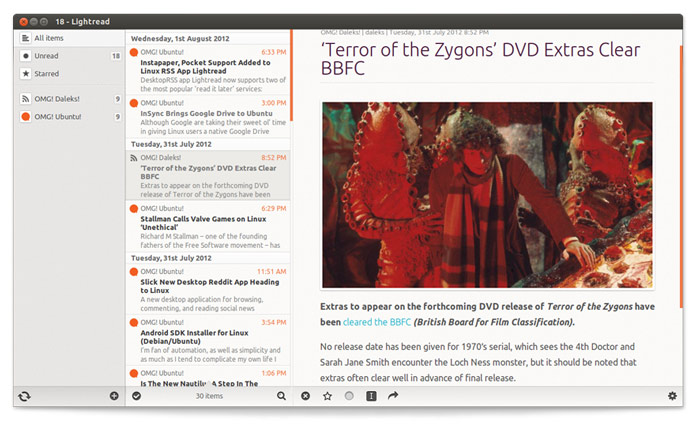Click the share arrow icon
This screenshot has height=431, width=700.
pyautogui.click(x=393, y=397)
